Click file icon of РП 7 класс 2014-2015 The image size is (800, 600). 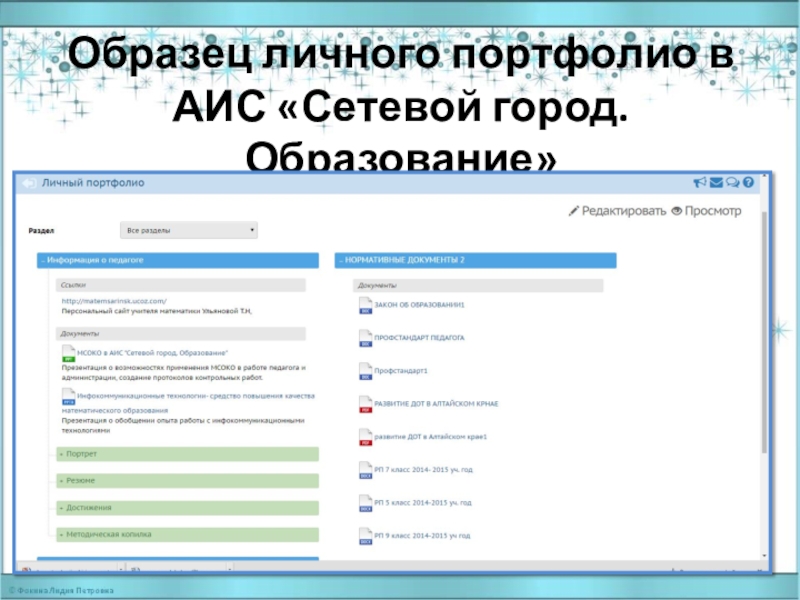(x=365, y=470)
